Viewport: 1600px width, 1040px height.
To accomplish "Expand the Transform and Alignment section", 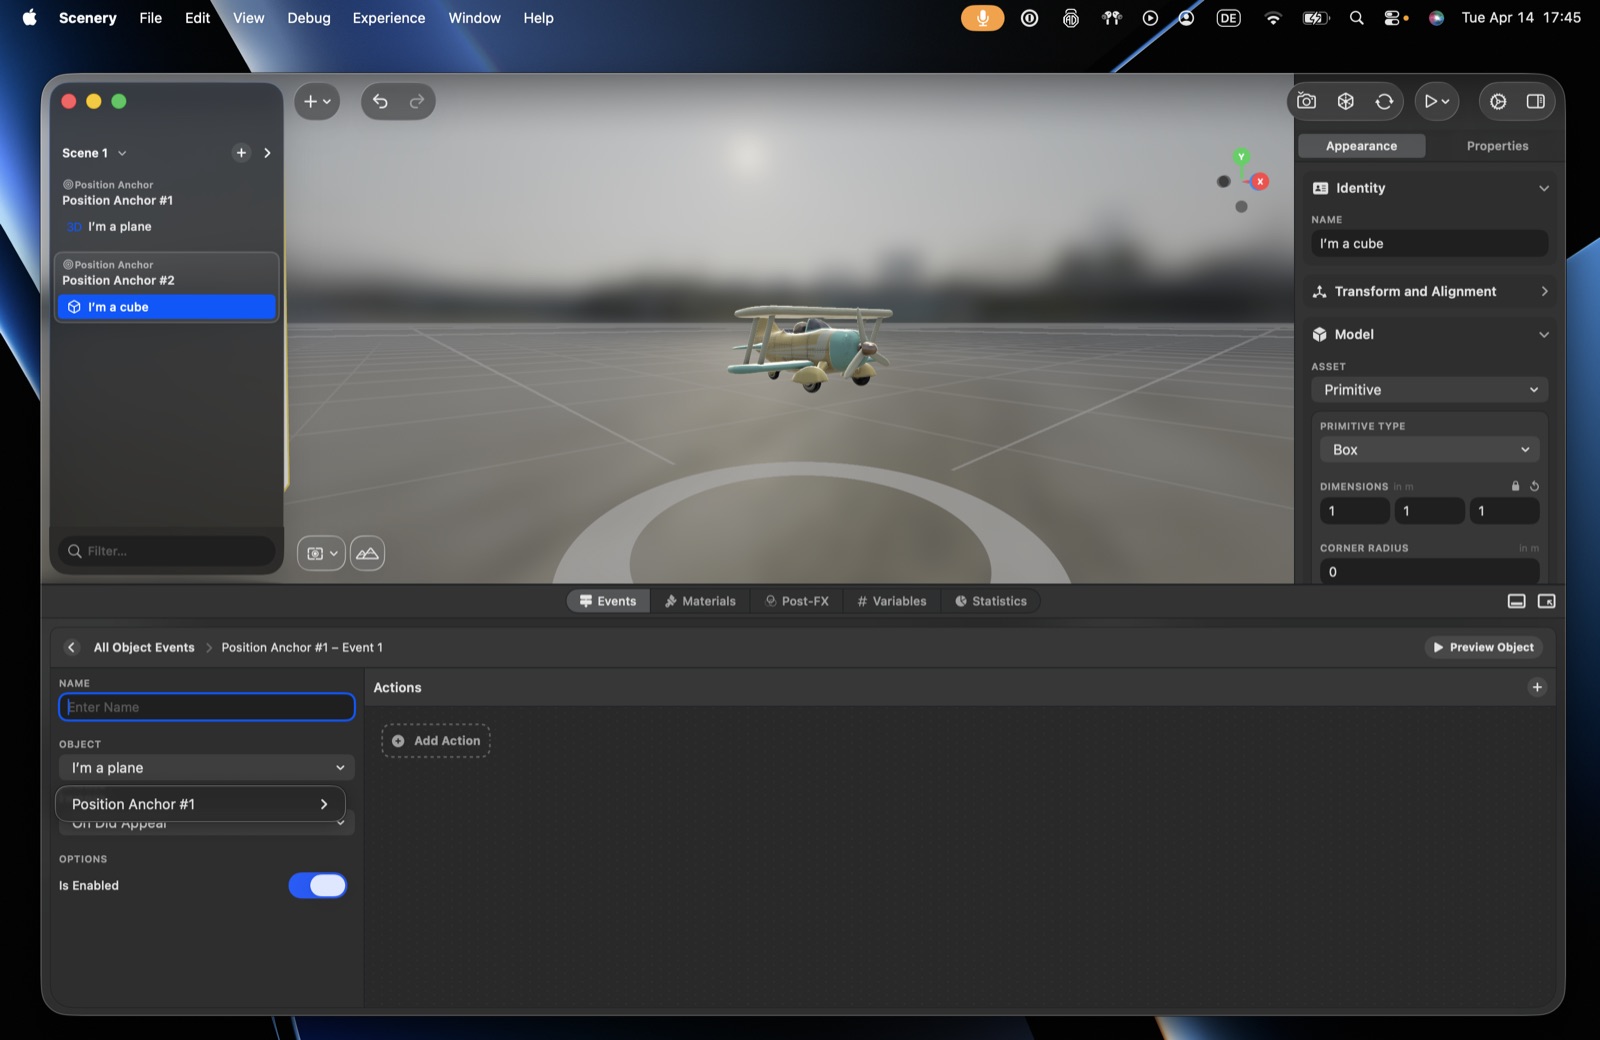I will [x=1430, y=291].
